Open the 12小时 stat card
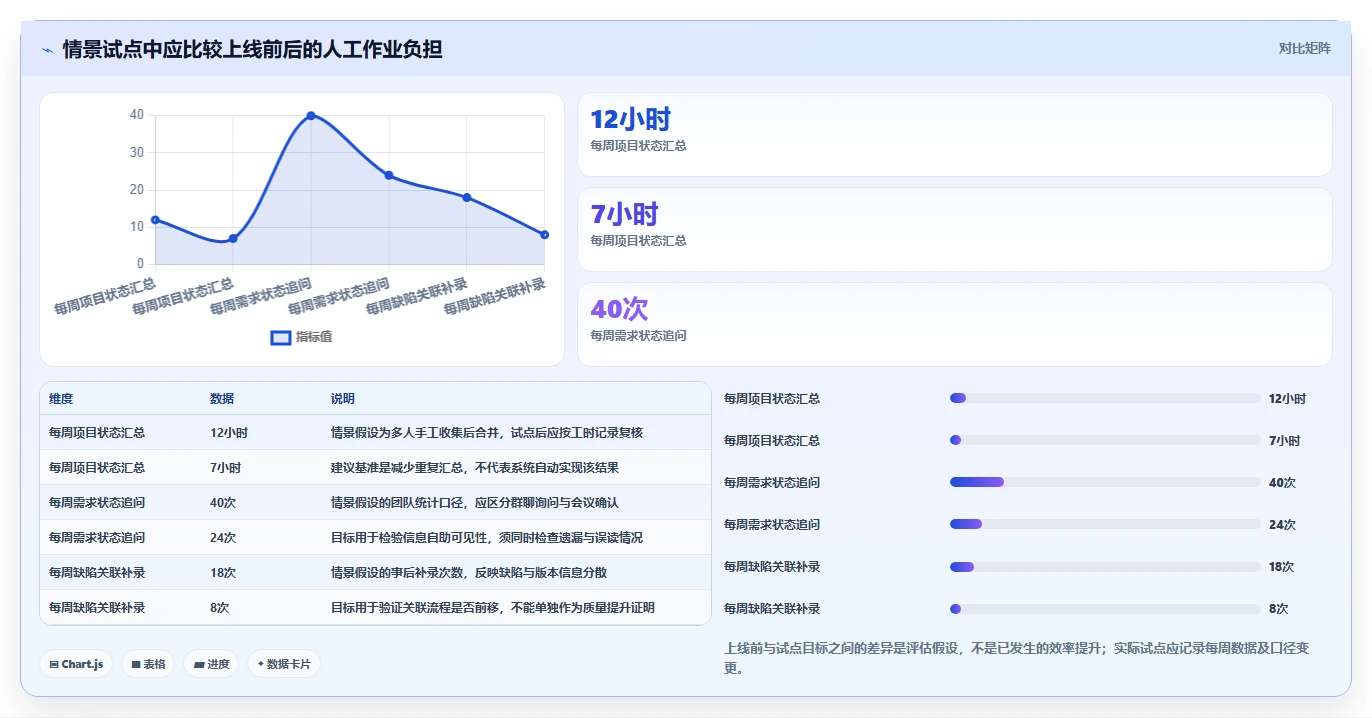This screenshot has height=718, width=1372. pyautogui.click(x=955, y=135)
